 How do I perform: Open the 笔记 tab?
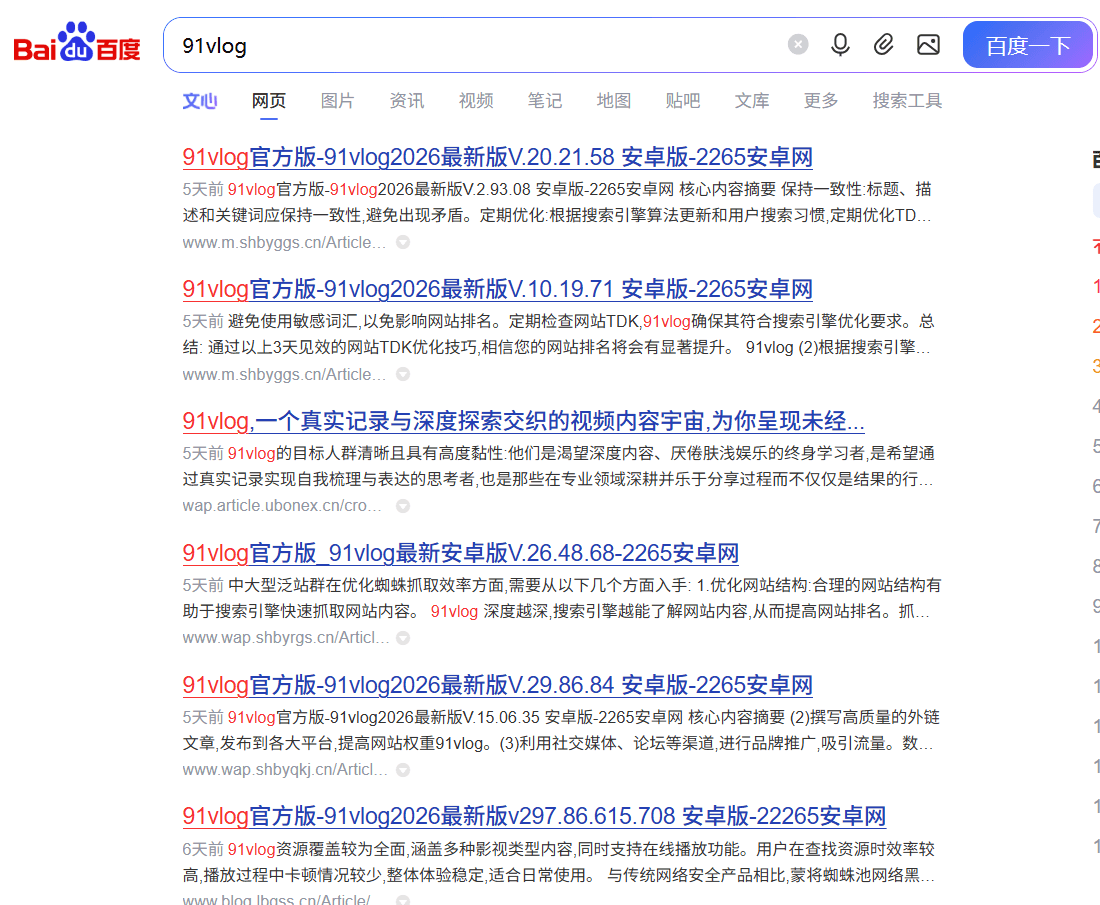click(x=544, y=101)
